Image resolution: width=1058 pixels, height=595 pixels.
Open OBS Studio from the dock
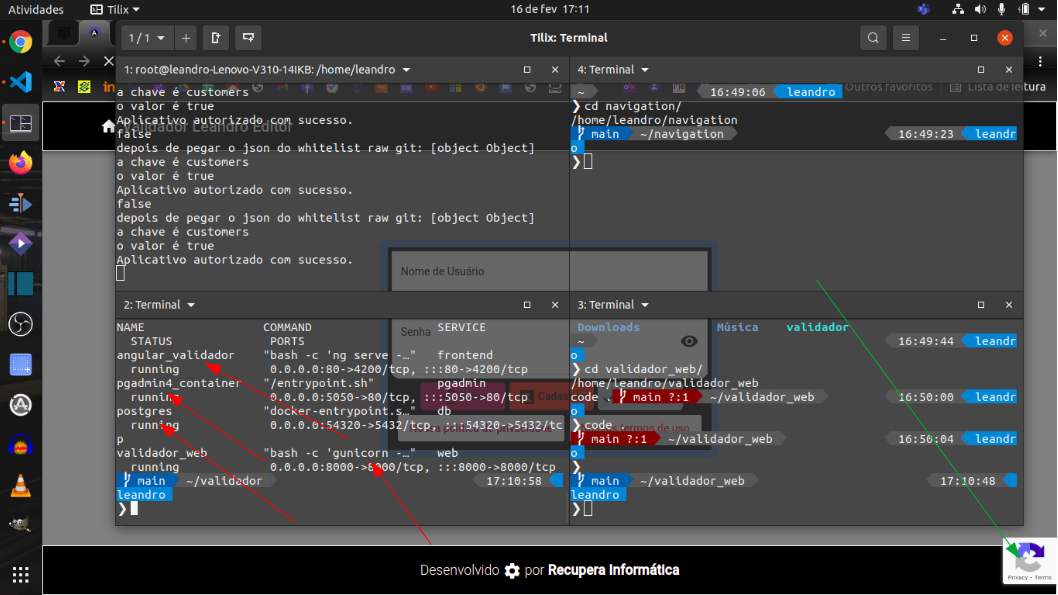click(21, 324)
